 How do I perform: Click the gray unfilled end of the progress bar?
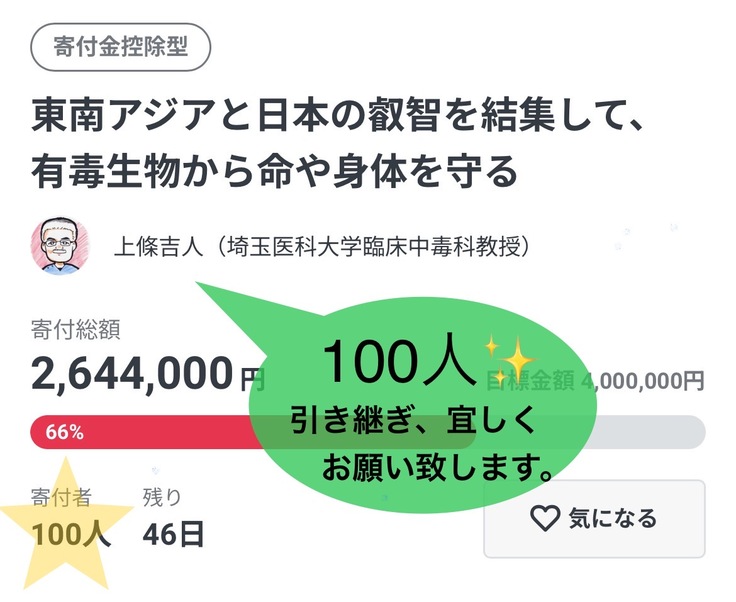coord(660,432)
